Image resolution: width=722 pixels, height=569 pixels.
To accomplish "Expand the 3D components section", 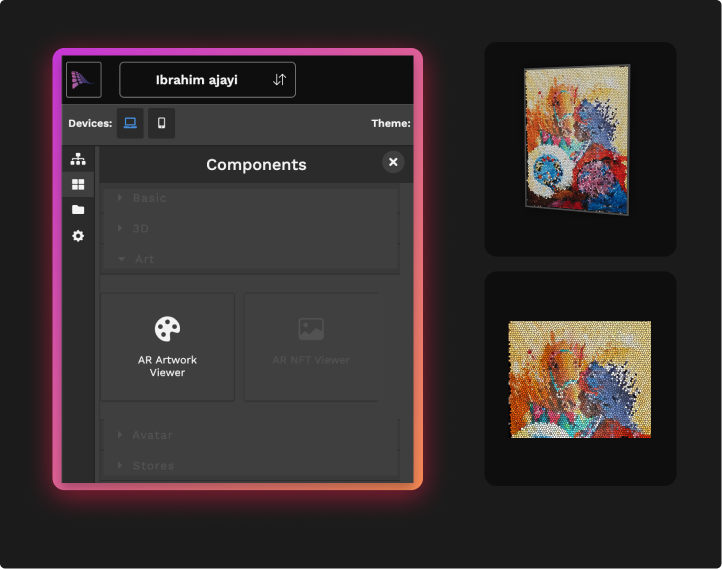I will [x=141, y=229].
